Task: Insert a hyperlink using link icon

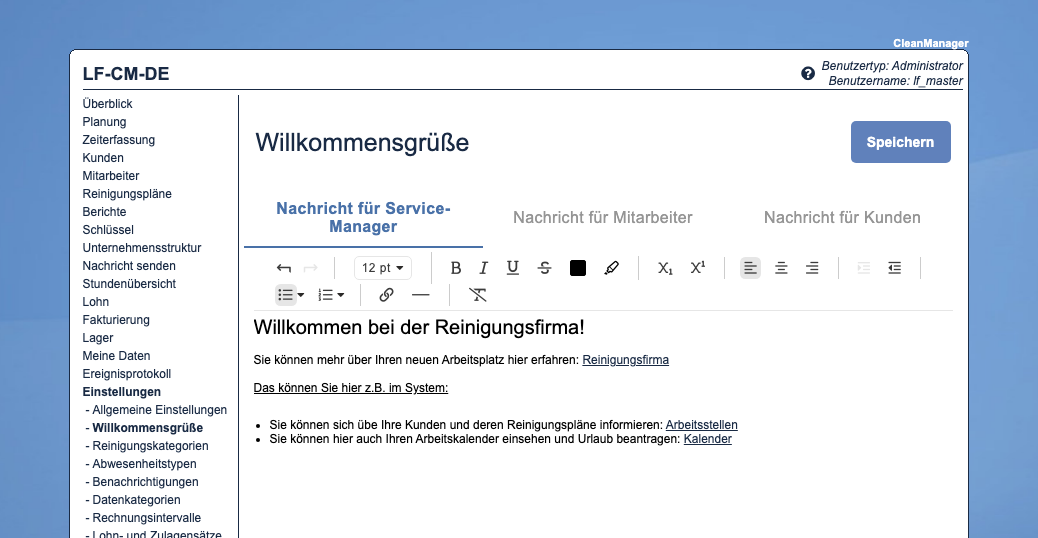Action: pos(387,295)
